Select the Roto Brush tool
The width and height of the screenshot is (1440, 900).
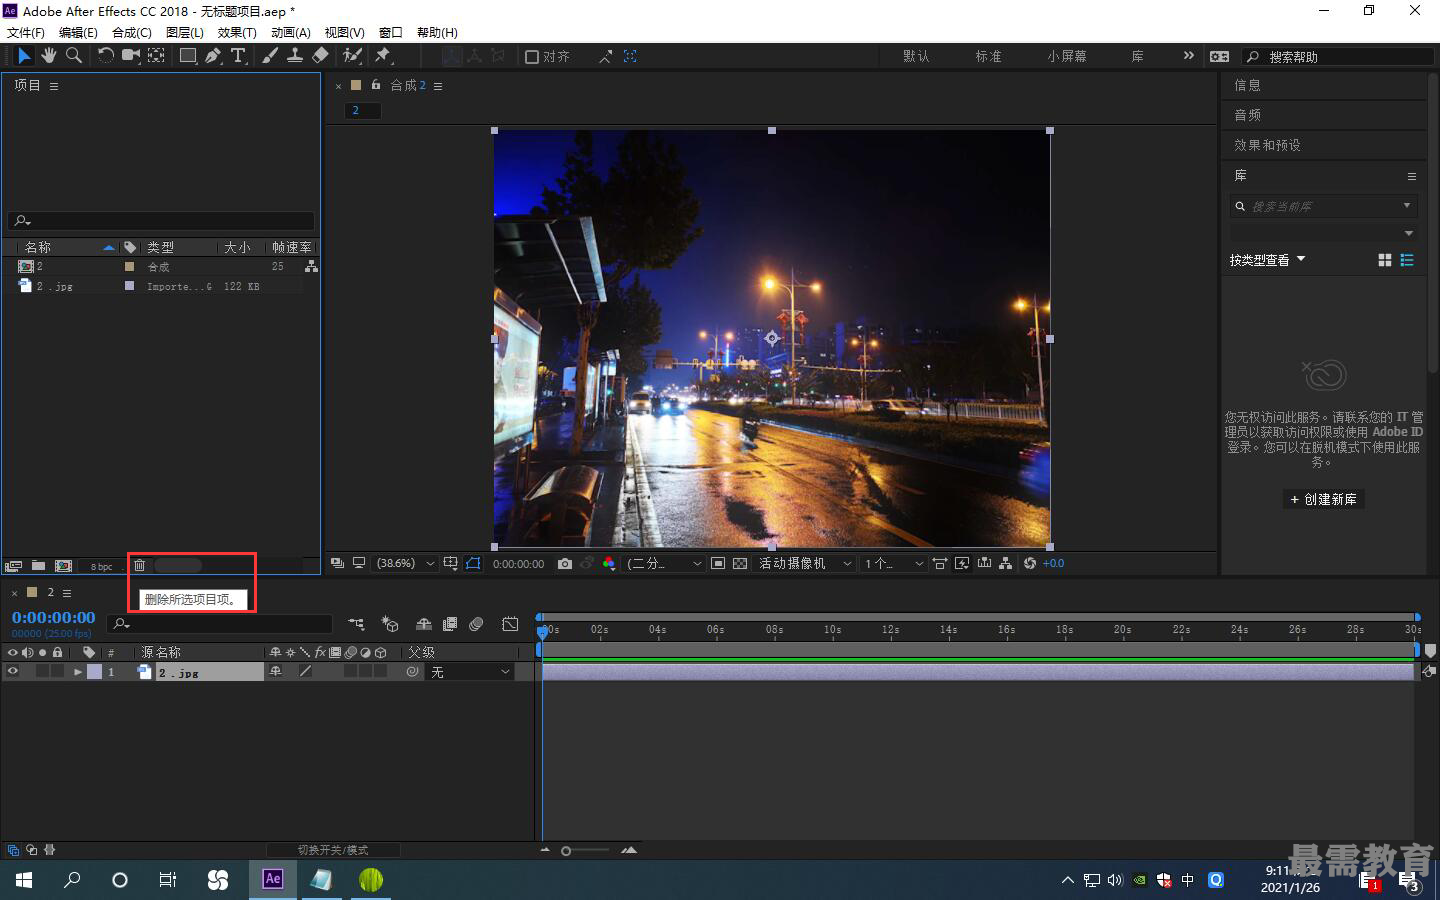click(352, 56)
